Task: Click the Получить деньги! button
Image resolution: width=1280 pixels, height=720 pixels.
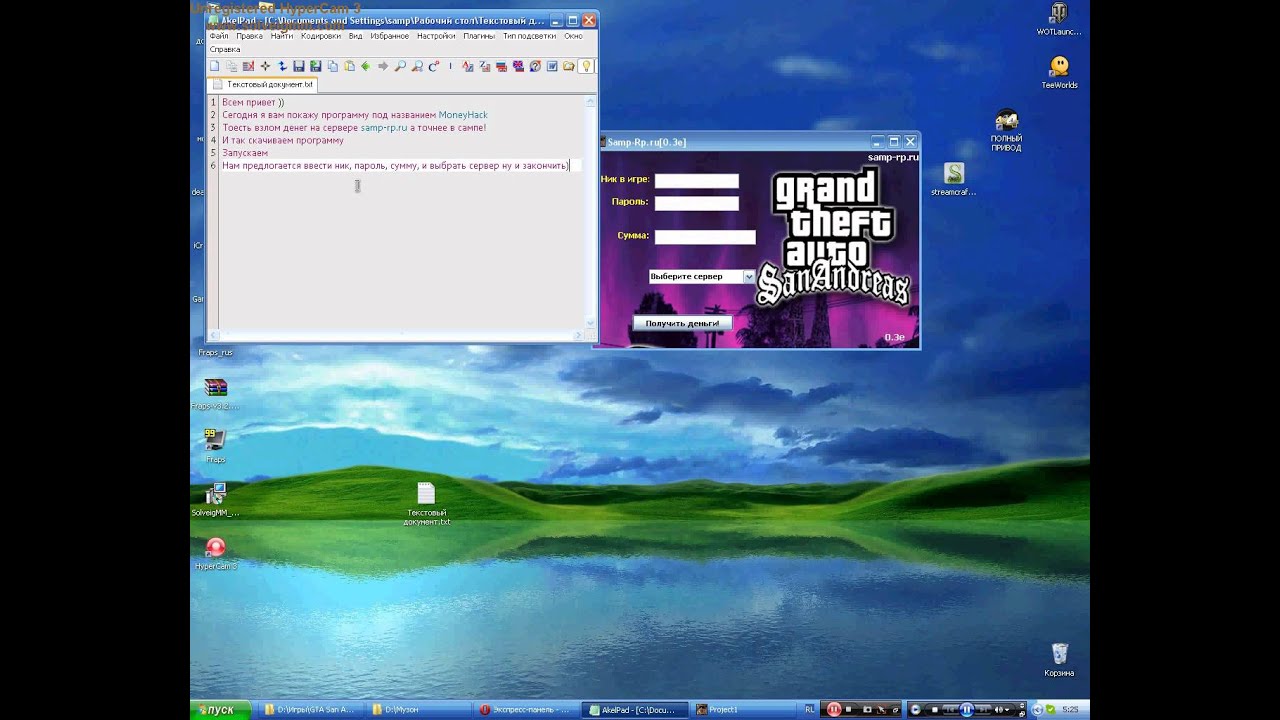Action: tap(682, 323)
